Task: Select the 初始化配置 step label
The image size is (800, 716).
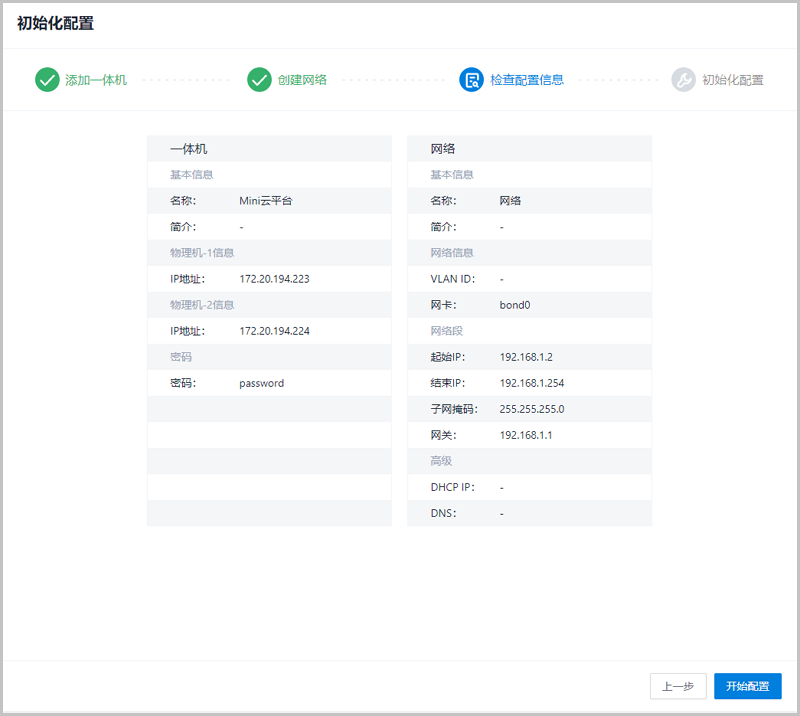Action: (732, 80)
